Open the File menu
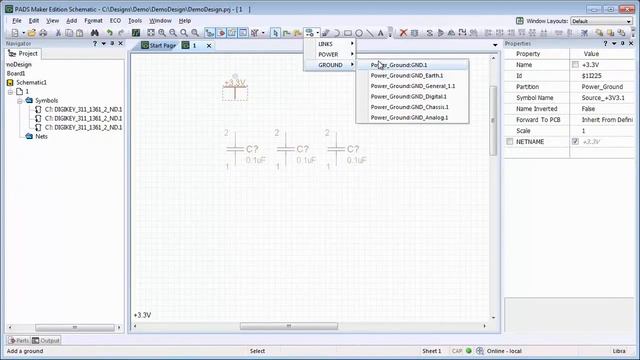The width and height of the screenshot is (640, 360). tap(17, 21)
